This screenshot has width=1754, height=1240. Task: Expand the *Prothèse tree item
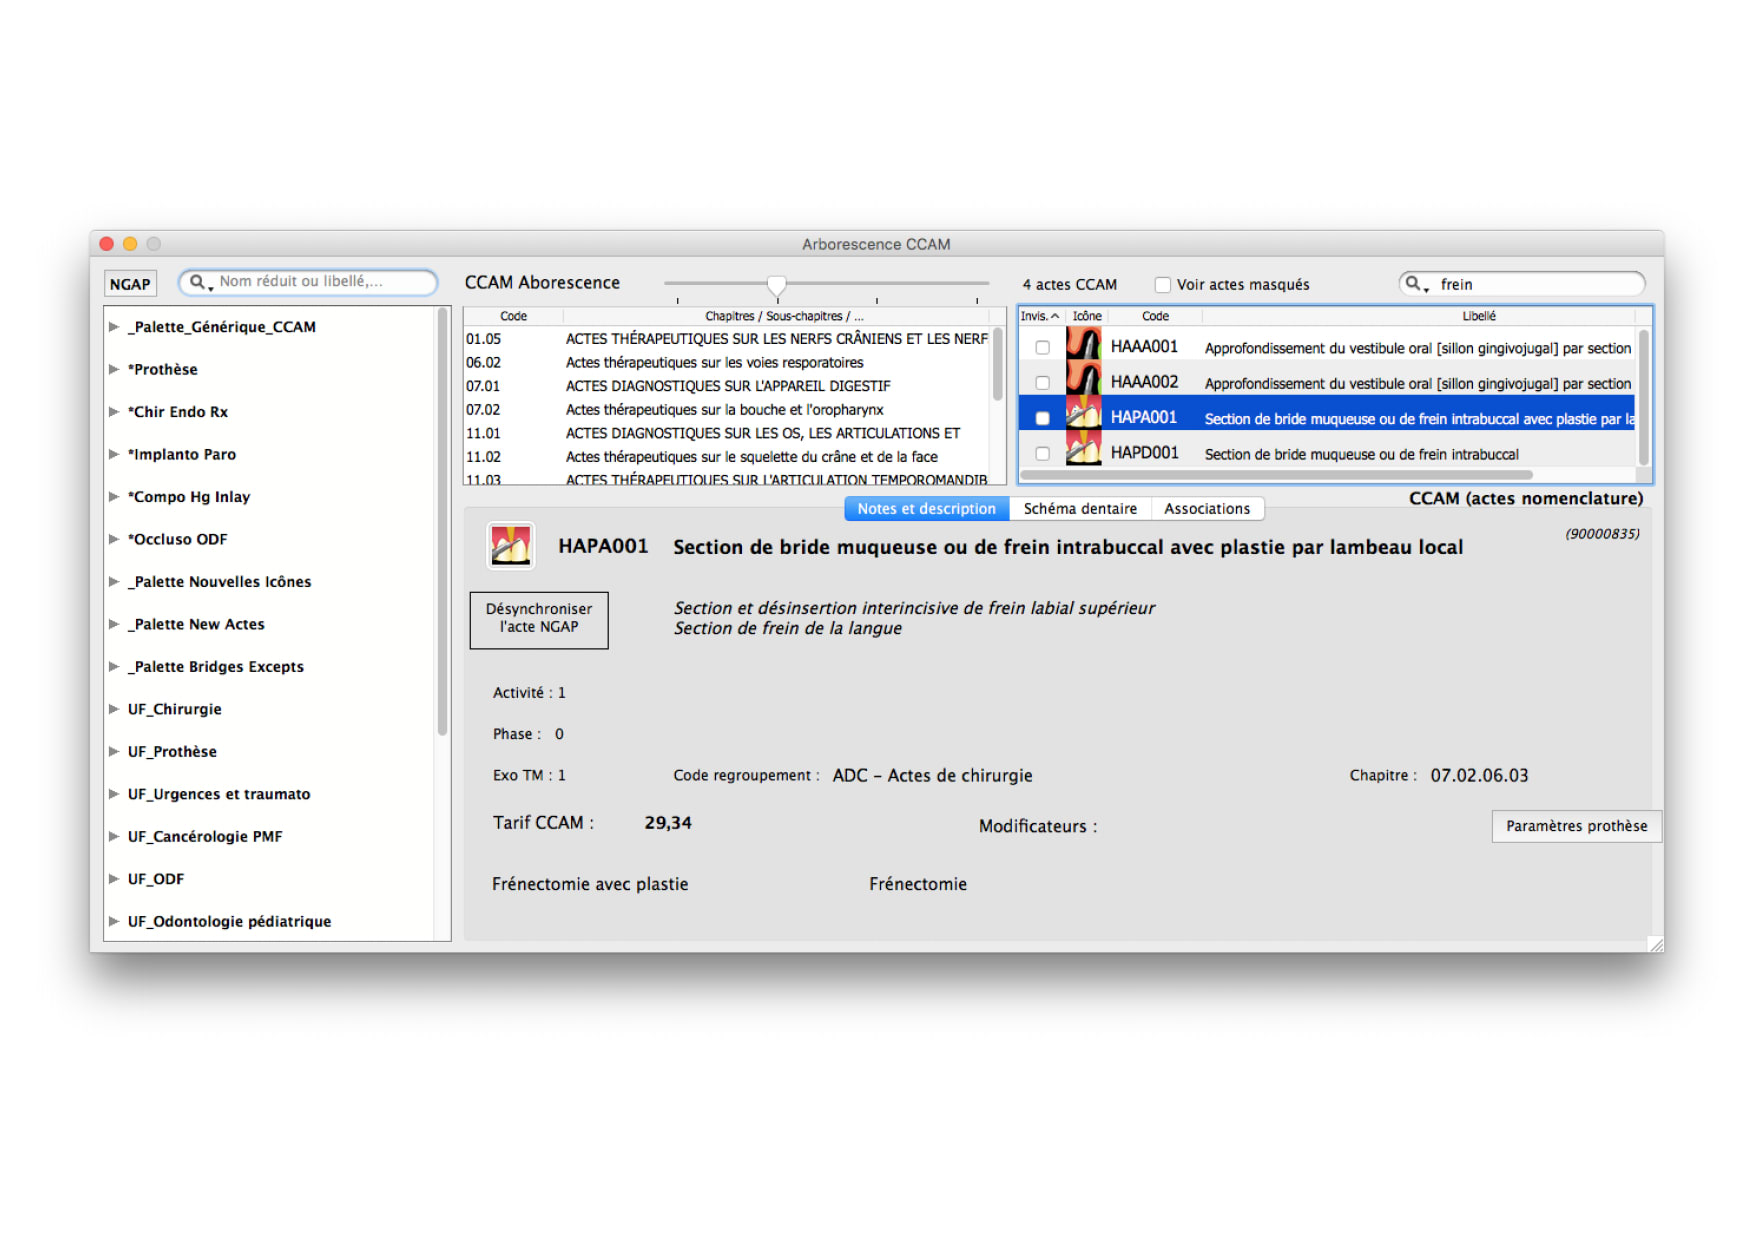click(114, 369)
